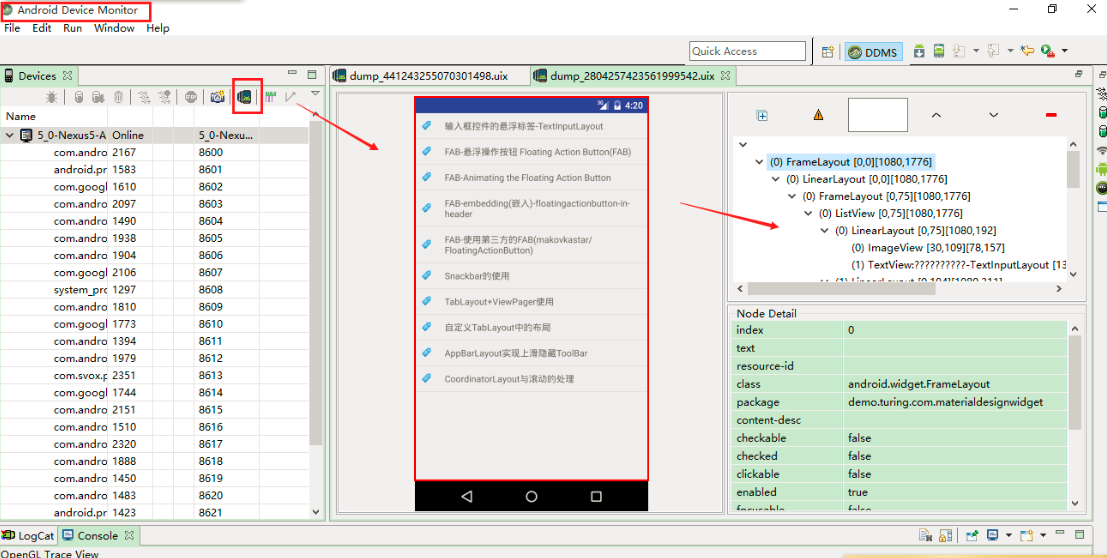Open the Devices panel view menu dropdown
The height and width of the screenshot is (558, 1107).
click(315, 94)
